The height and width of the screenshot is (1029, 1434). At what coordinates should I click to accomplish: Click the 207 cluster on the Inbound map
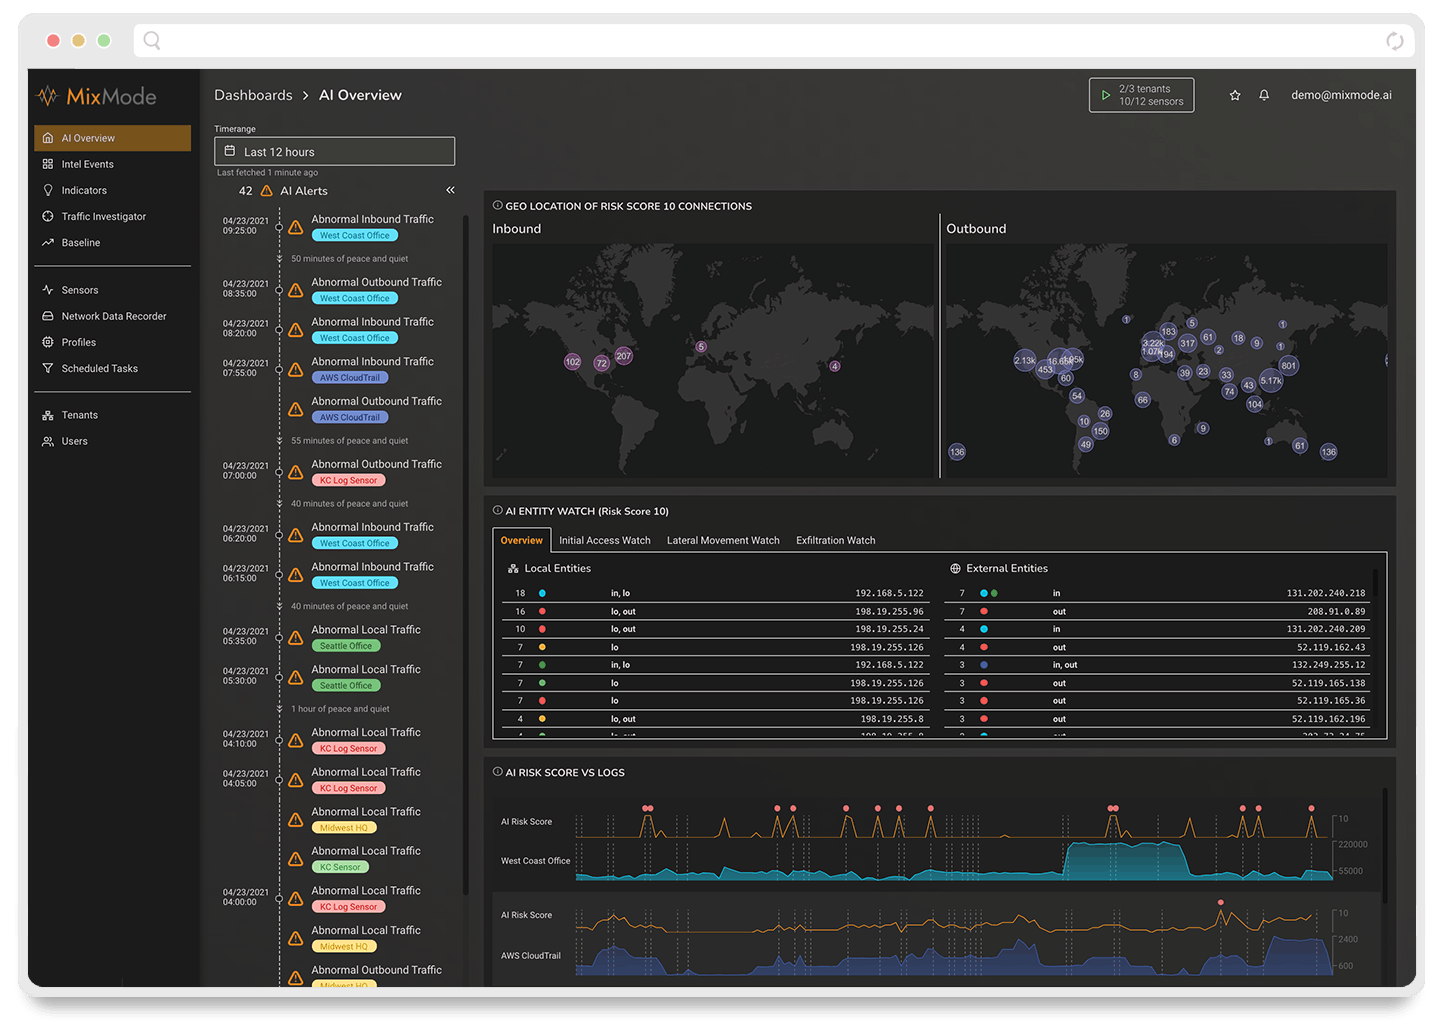tap(624, 356)
